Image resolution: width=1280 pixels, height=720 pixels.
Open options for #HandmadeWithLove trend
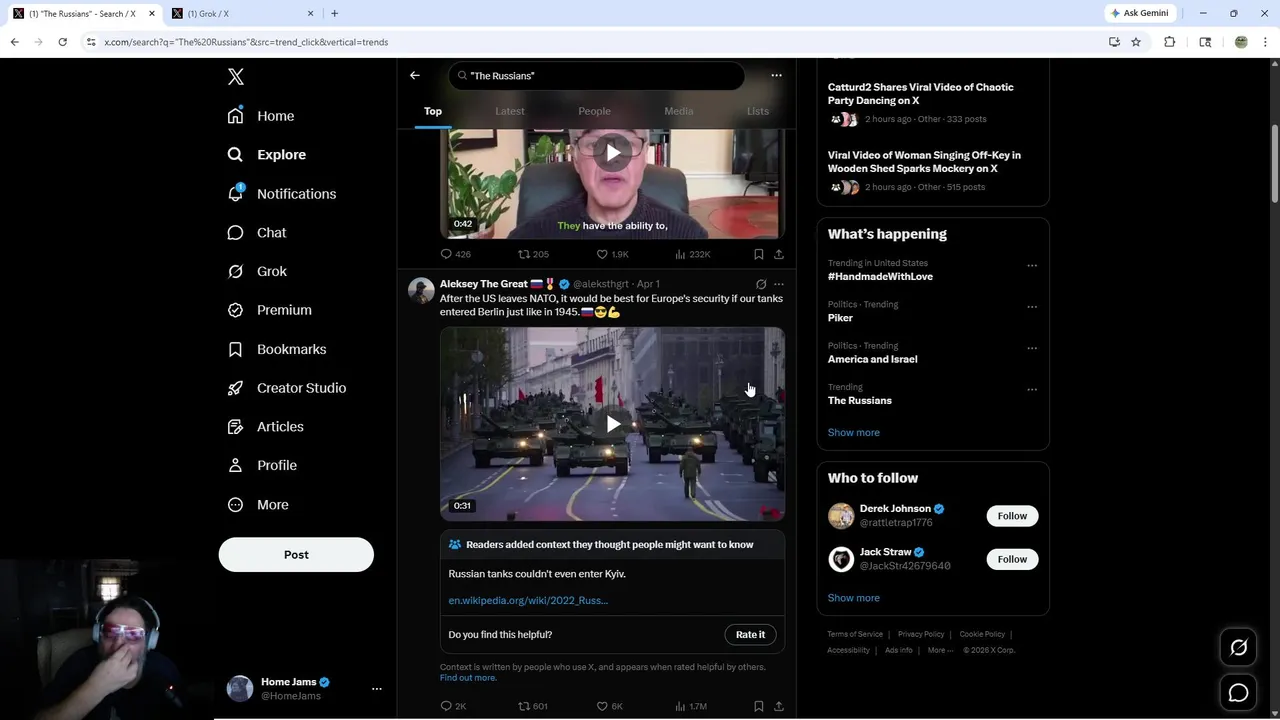pos(1032,266)
